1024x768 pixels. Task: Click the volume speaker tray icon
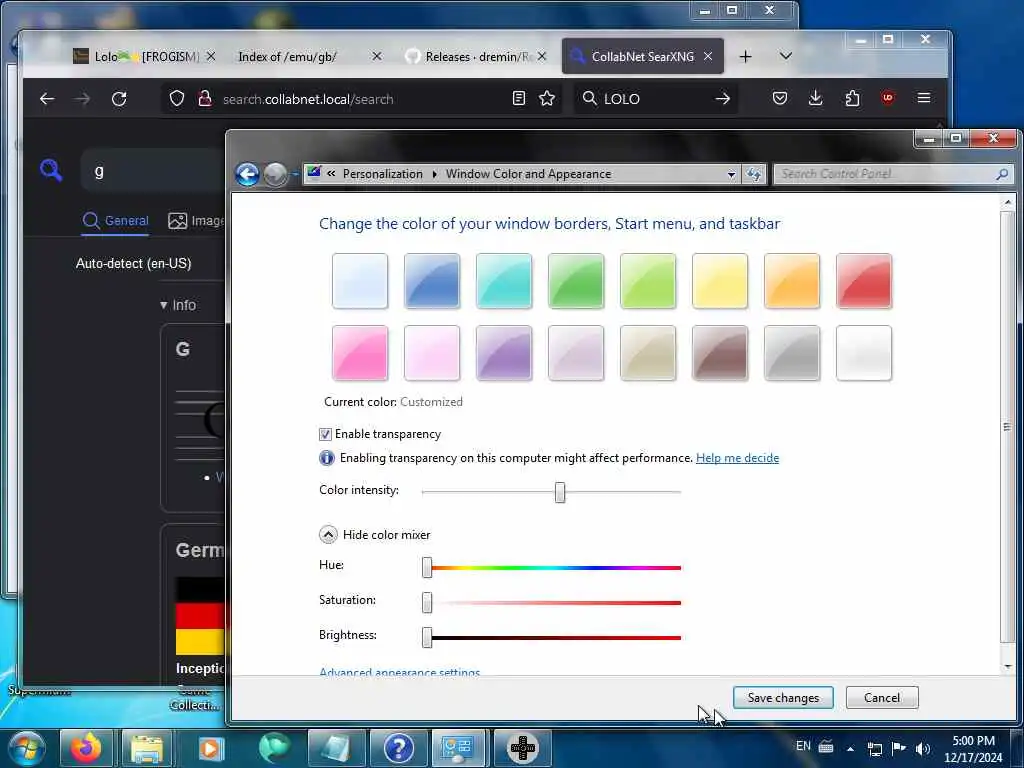pyautogui.click(x=922, y=749)
